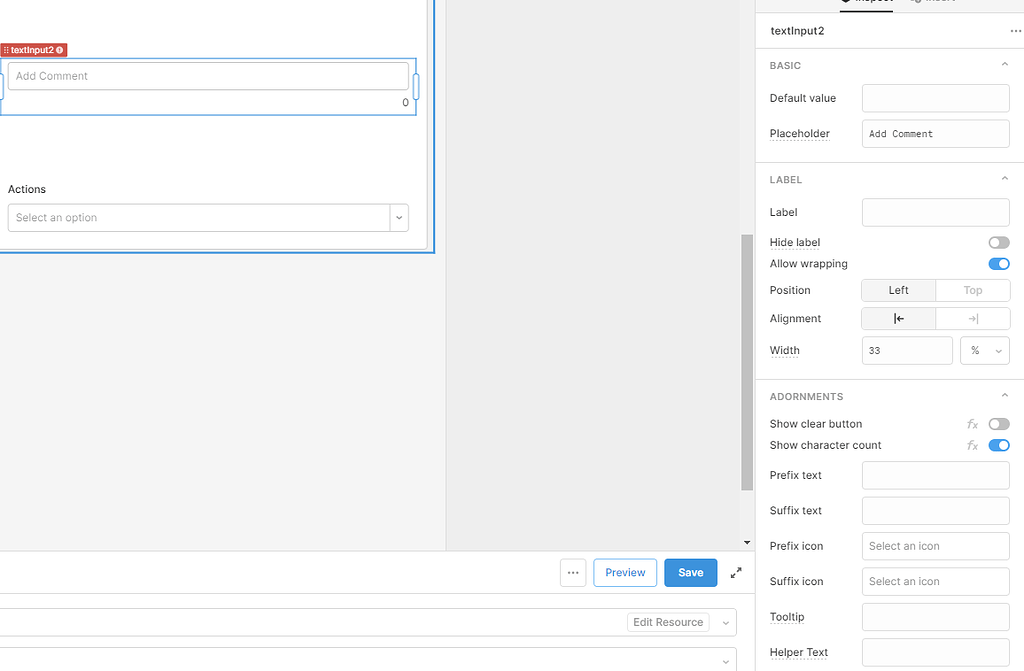Save the app with the Save button
The image size is (1024, 671).
pos(690,572)
